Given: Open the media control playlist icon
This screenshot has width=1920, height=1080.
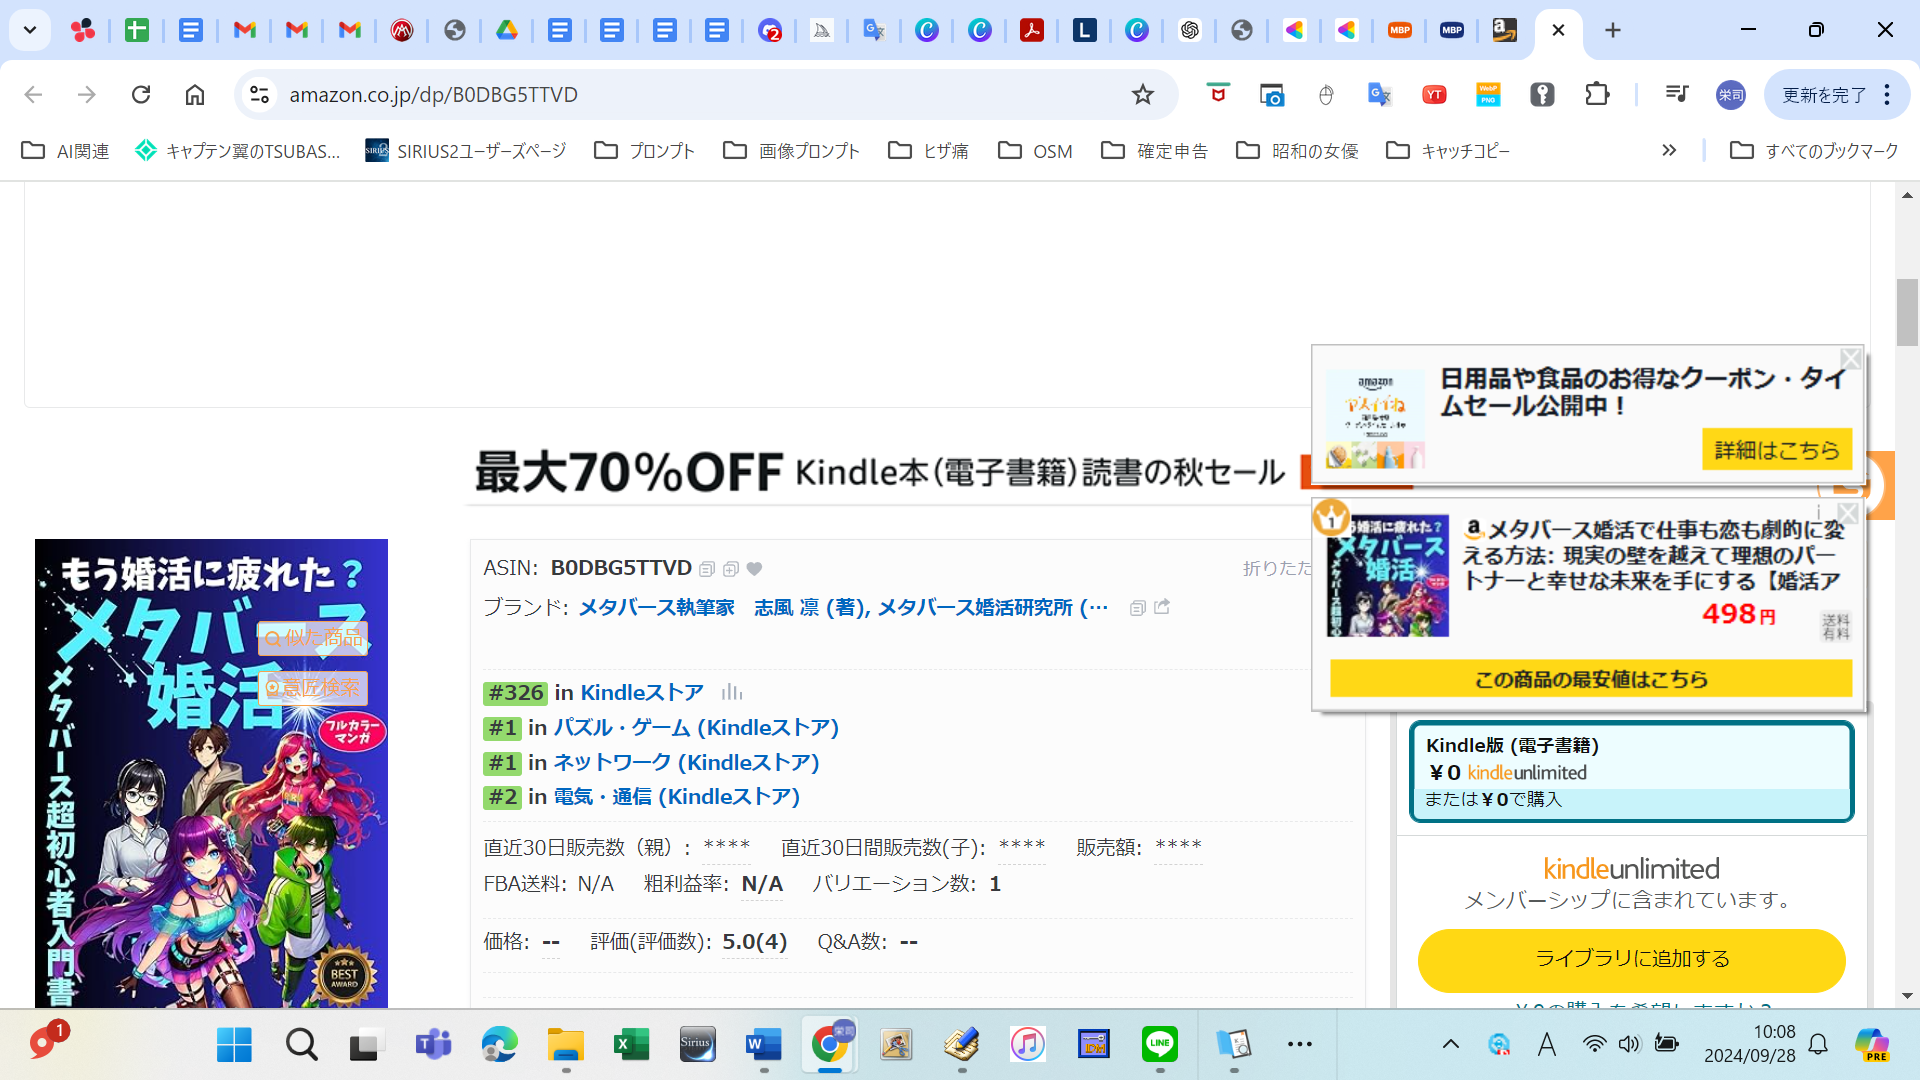Looking at the screenshot, I should coord(1677,94).
